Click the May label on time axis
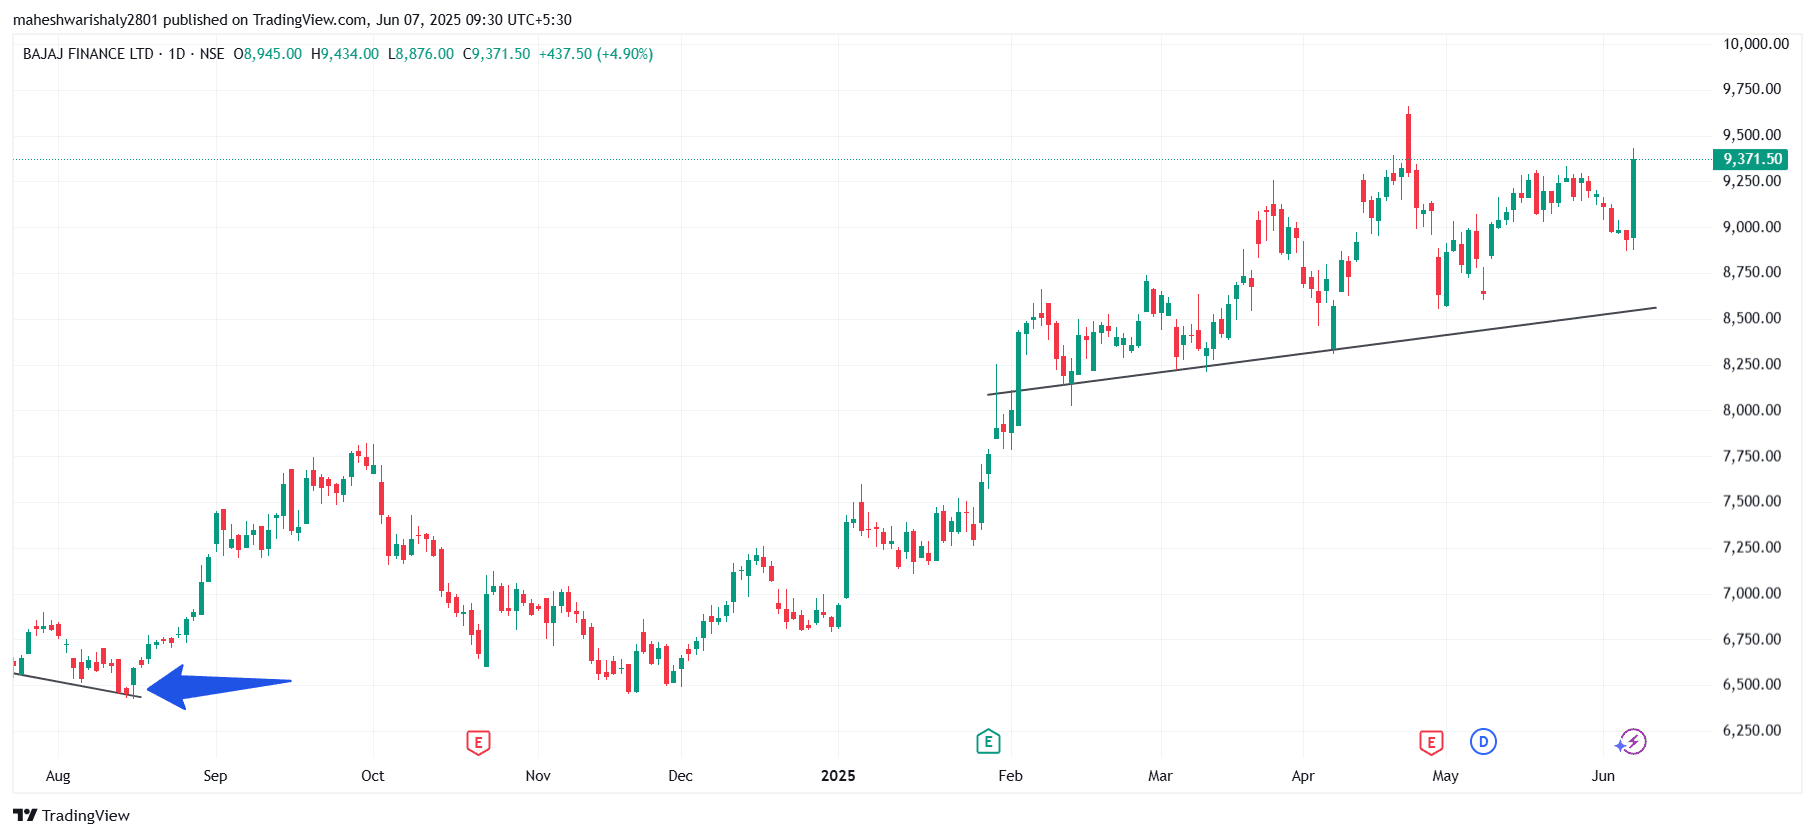 coord(1445,776)
